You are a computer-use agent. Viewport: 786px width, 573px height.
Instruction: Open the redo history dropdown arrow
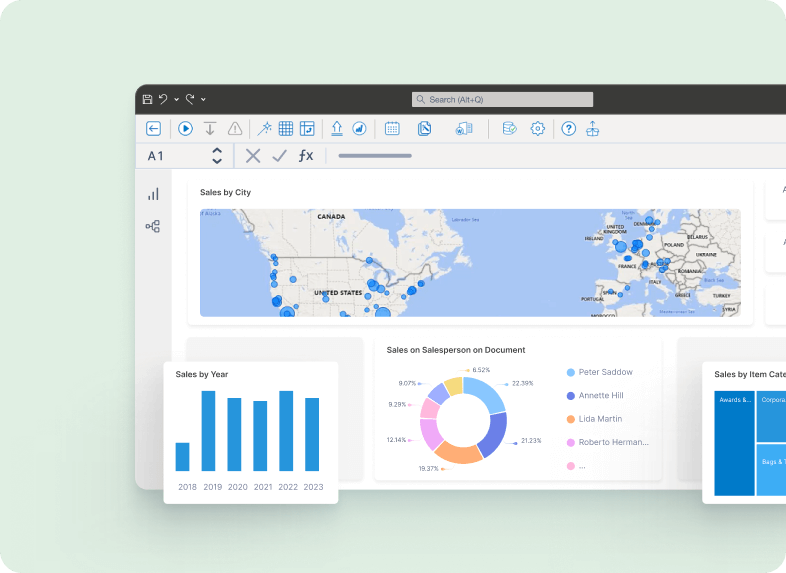[x=203, y=100]
